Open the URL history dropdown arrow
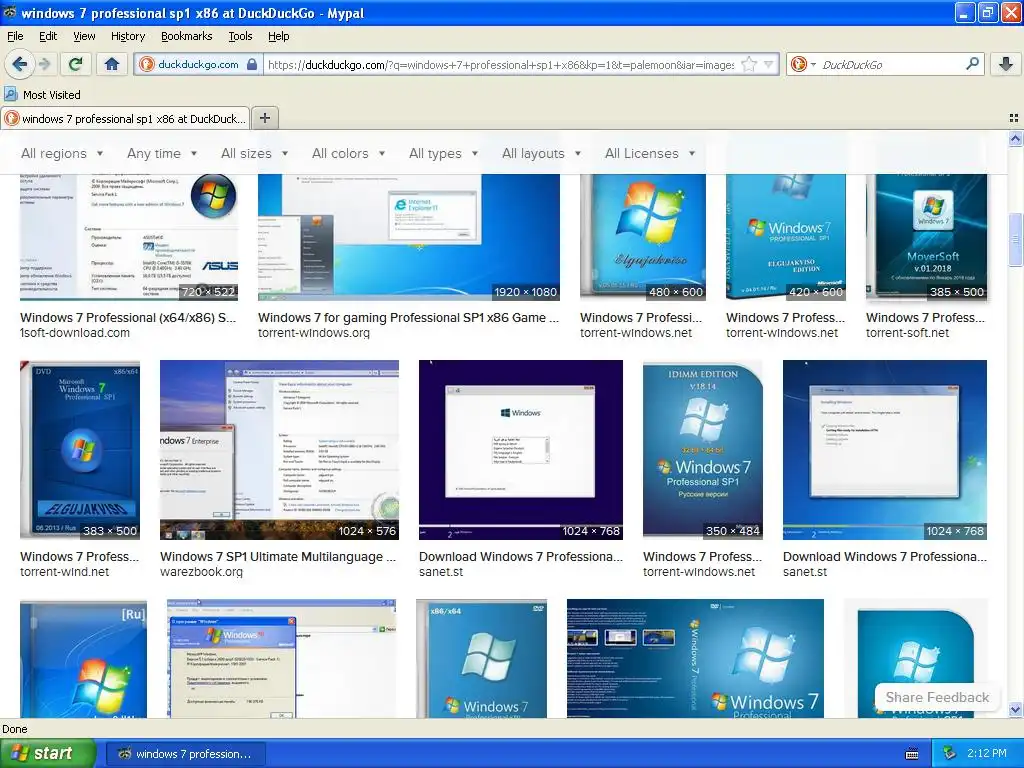 point(769,65)
